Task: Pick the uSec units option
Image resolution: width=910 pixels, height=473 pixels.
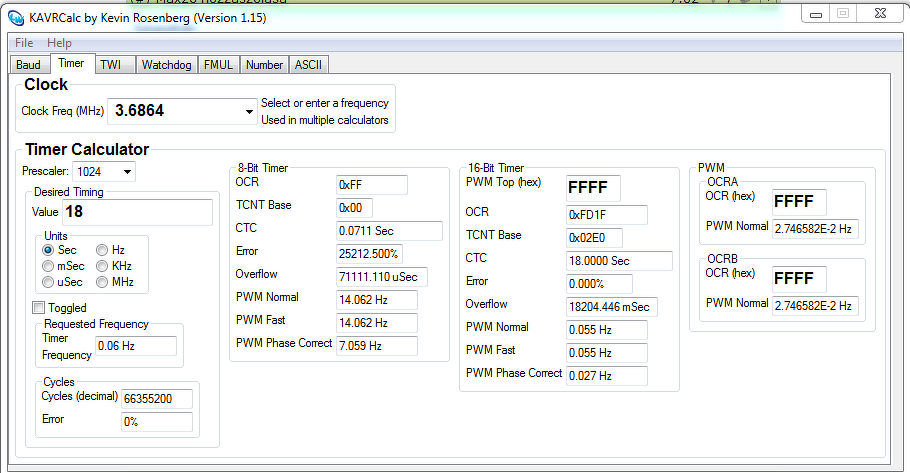Action: 48,282
